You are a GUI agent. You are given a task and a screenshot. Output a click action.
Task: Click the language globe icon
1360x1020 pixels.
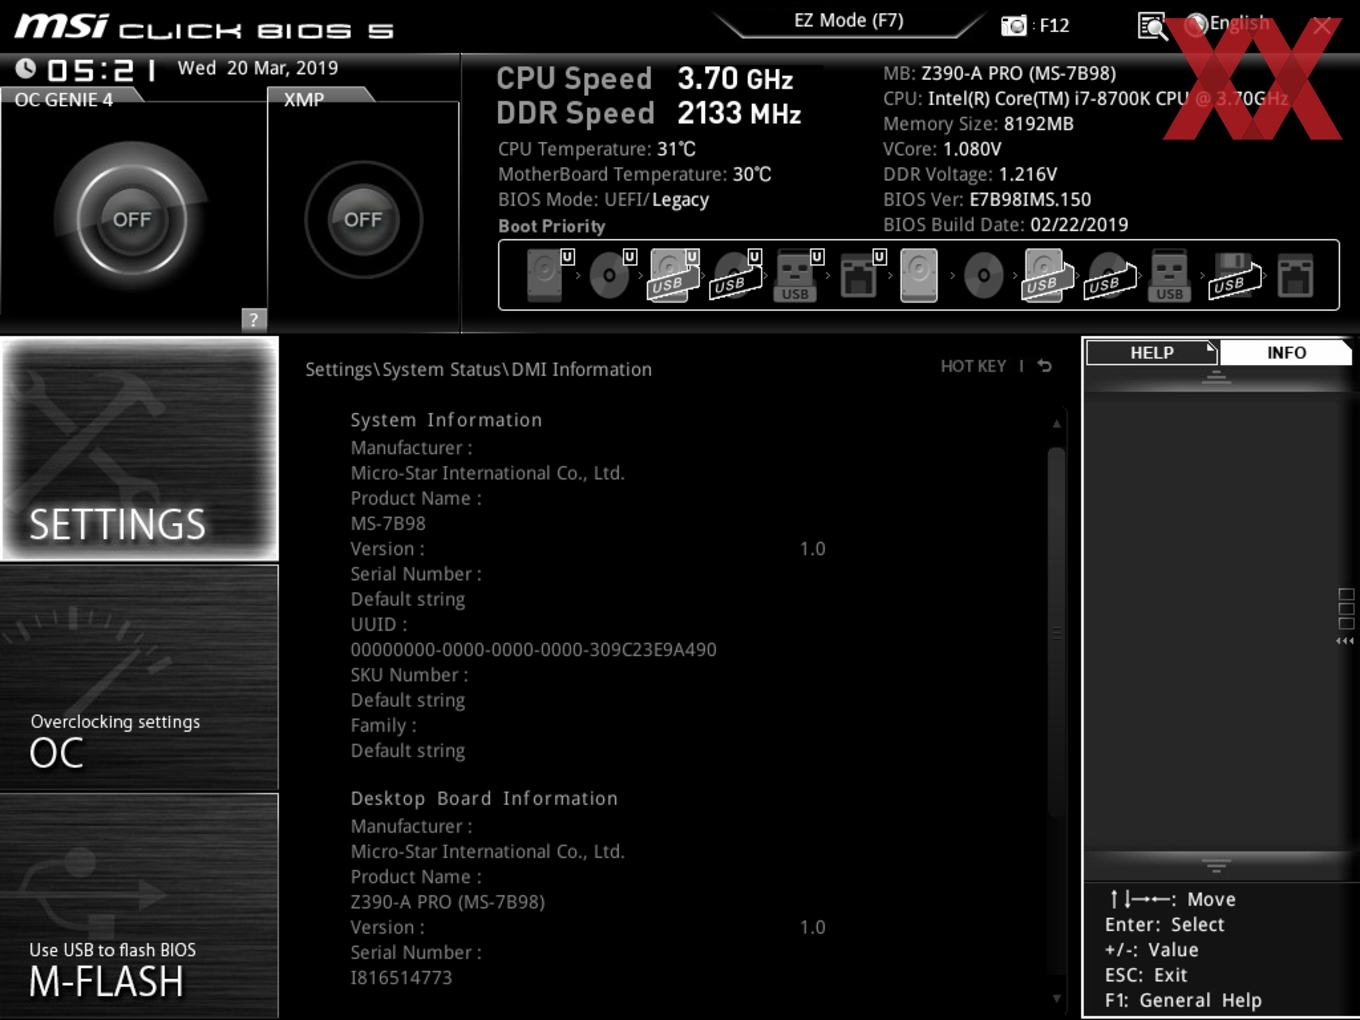(x=1196, y=25)
